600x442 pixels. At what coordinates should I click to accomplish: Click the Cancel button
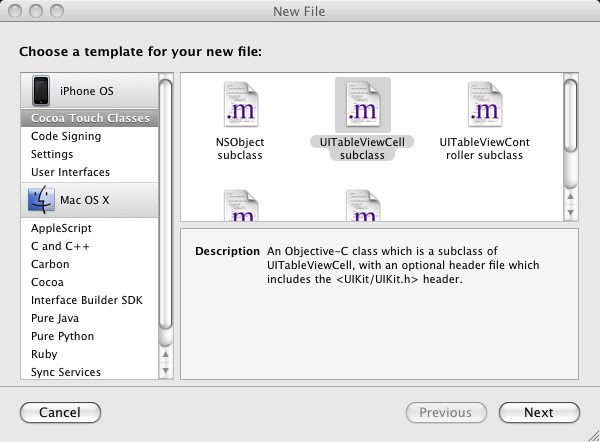(60, 413)
